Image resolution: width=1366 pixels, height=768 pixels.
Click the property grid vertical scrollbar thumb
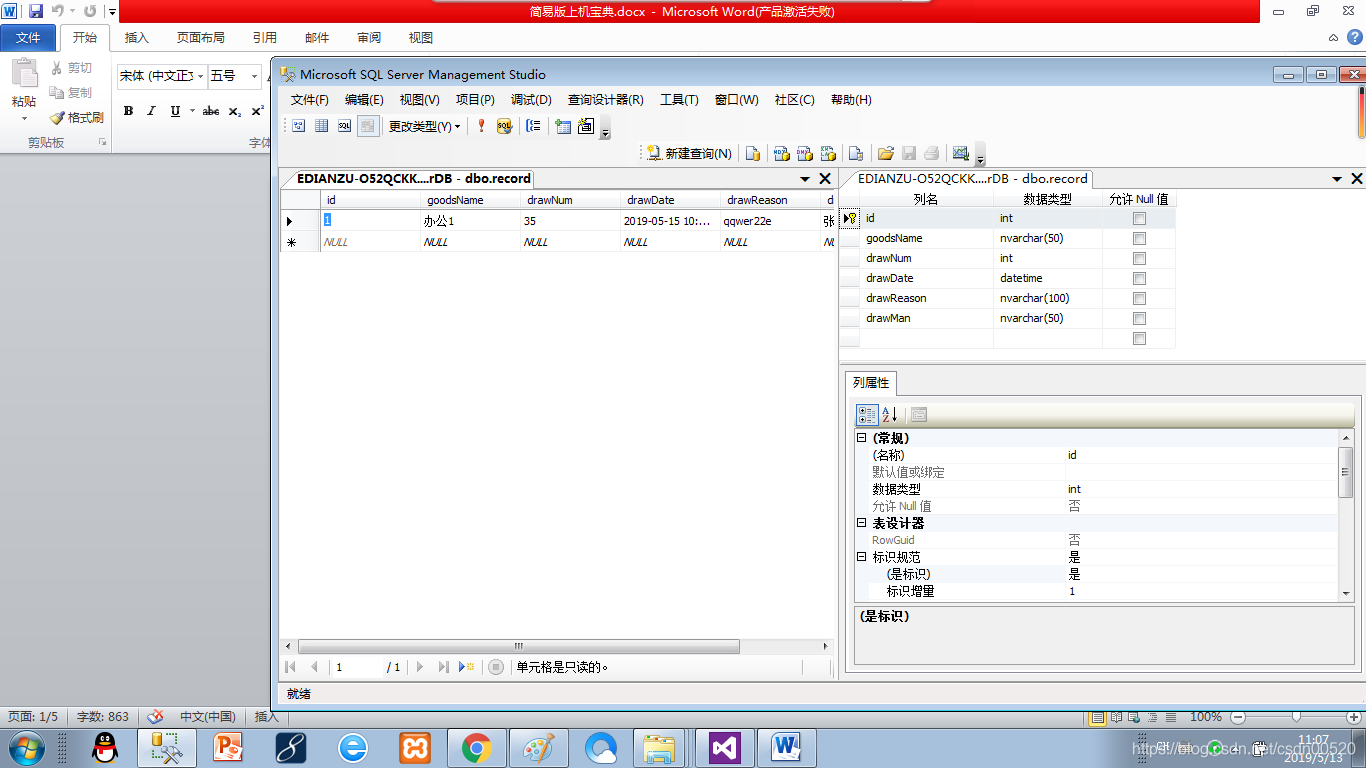1346,472
